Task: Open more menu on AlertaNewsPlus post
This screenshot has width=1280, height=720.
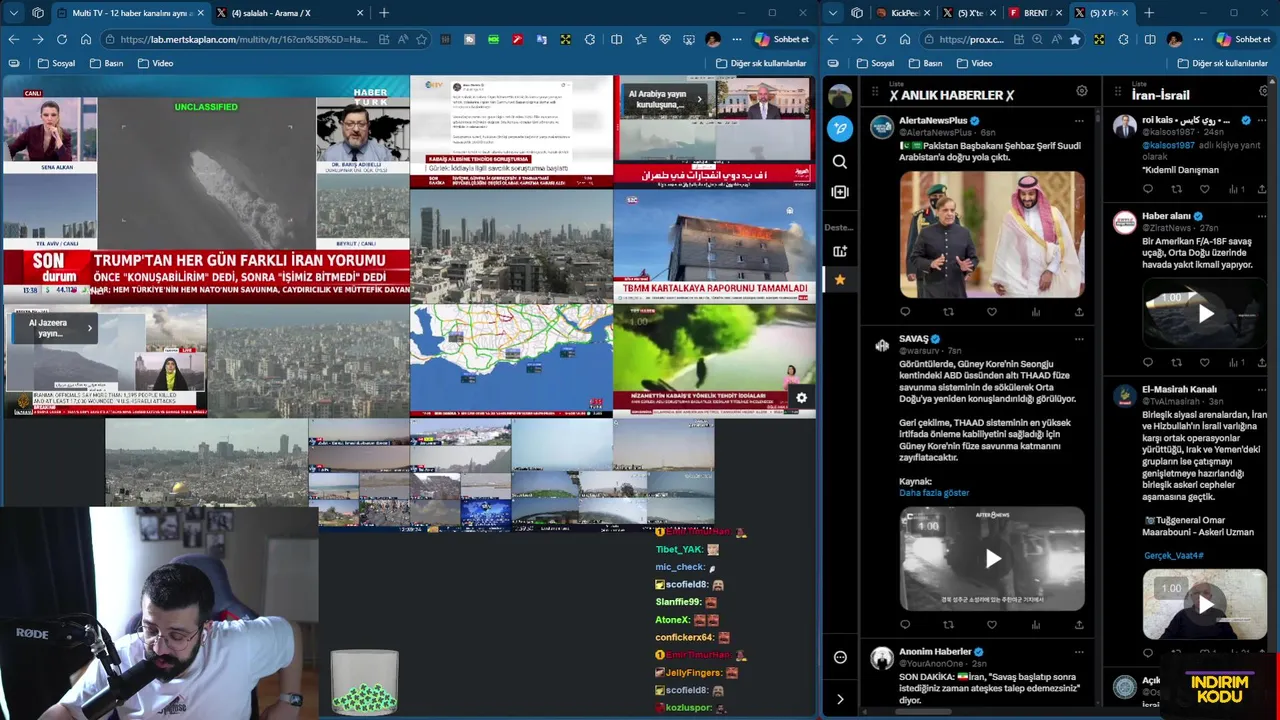Action: (1079, 120)
